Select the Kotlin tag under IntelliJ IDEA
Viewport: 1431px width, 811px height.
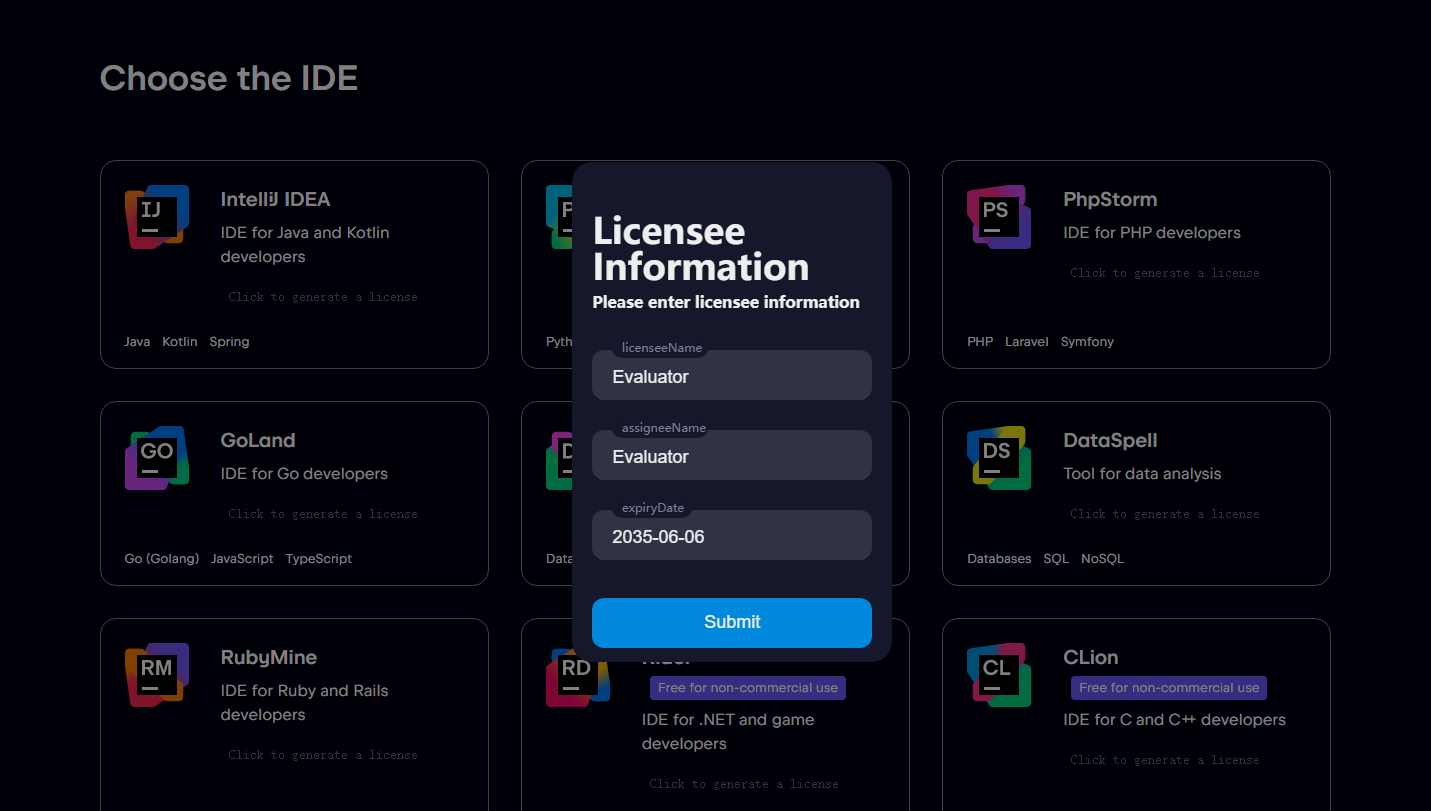pyautogui.click(x=180, y=341)
